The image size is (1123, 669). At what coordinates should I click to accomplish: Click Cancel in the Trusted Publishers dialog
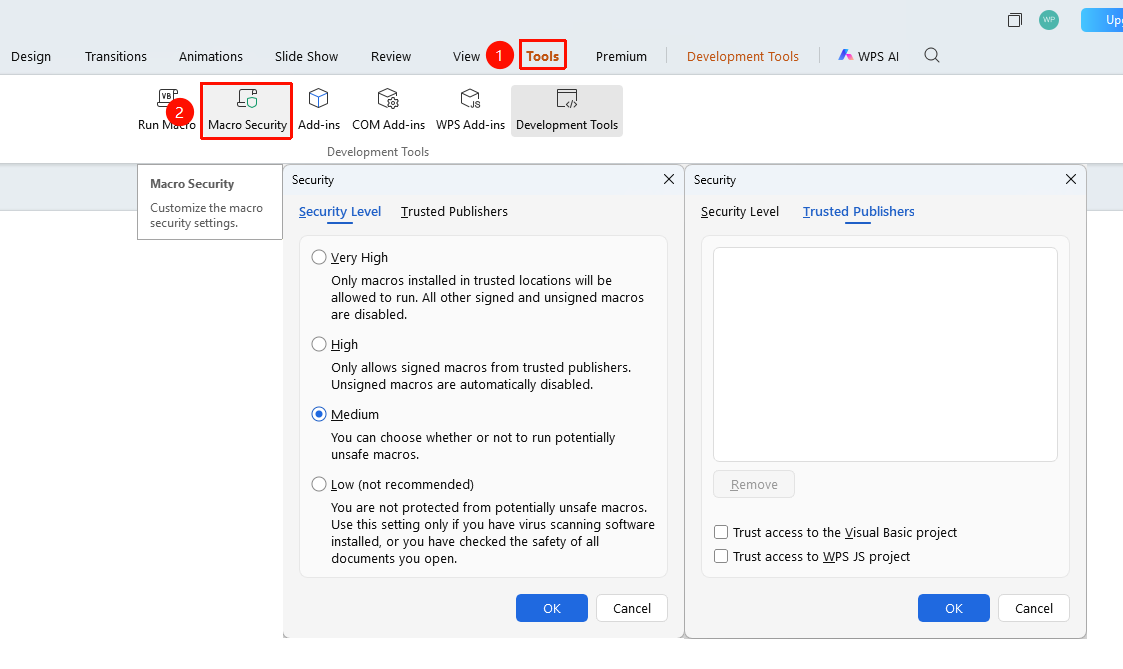pos(1033,608)
